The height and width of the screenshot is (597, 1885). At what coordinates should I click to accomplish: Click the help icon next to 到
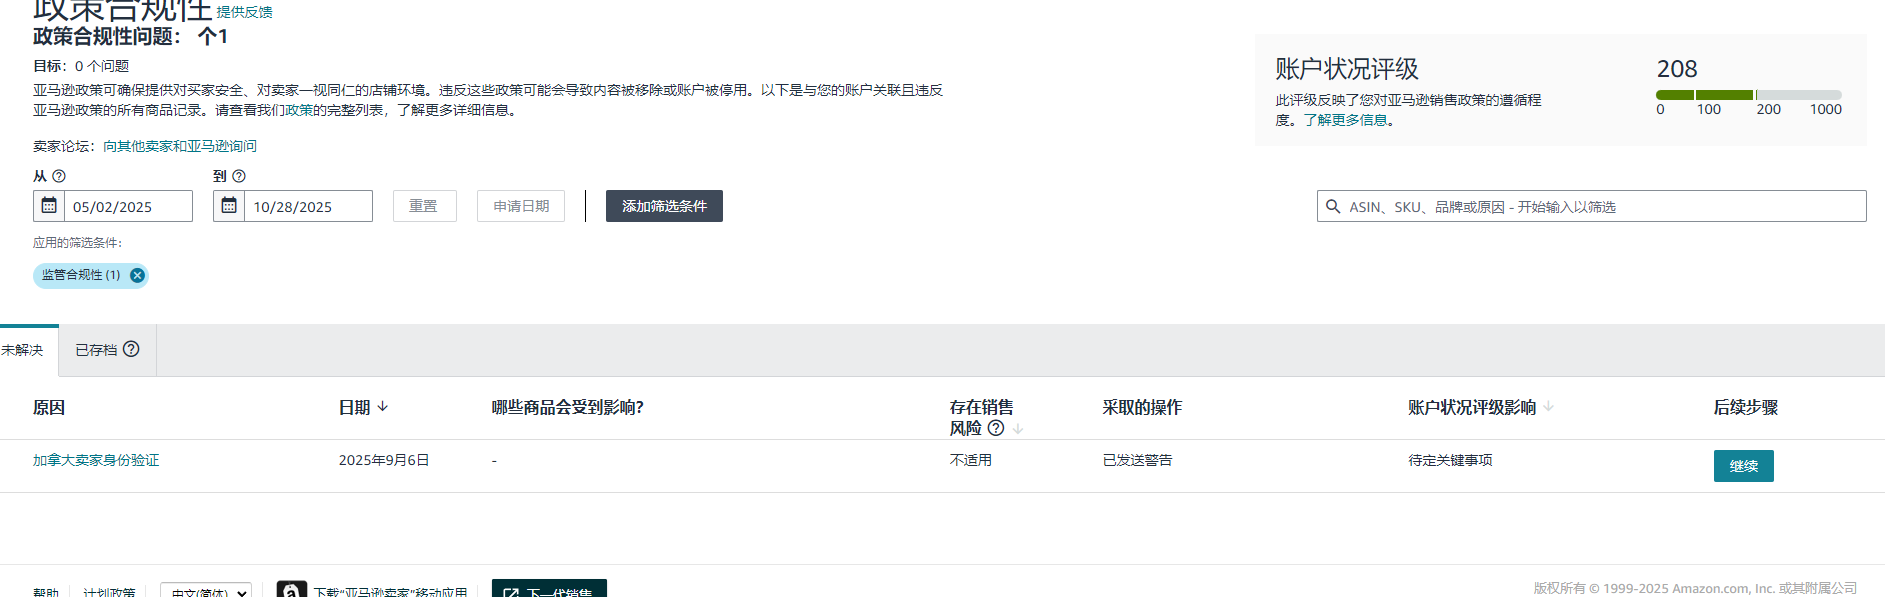239,176
